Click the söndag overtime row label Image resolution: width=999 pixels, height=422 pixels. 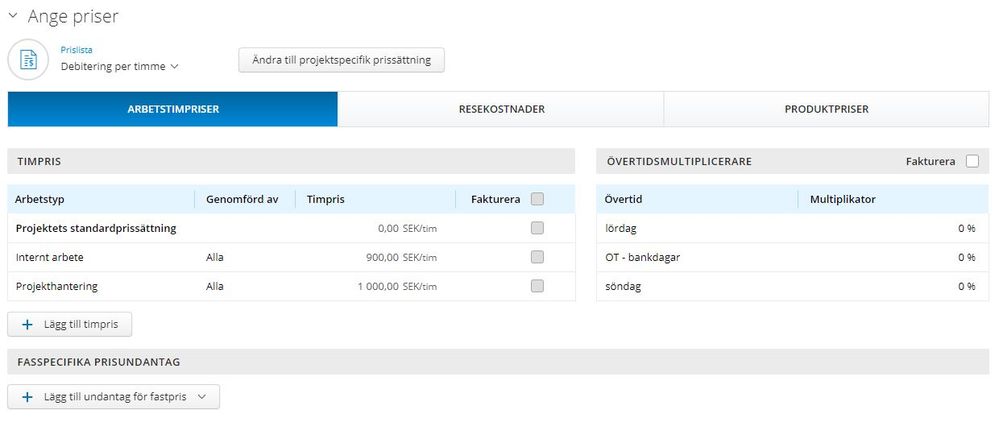(623, 286)
